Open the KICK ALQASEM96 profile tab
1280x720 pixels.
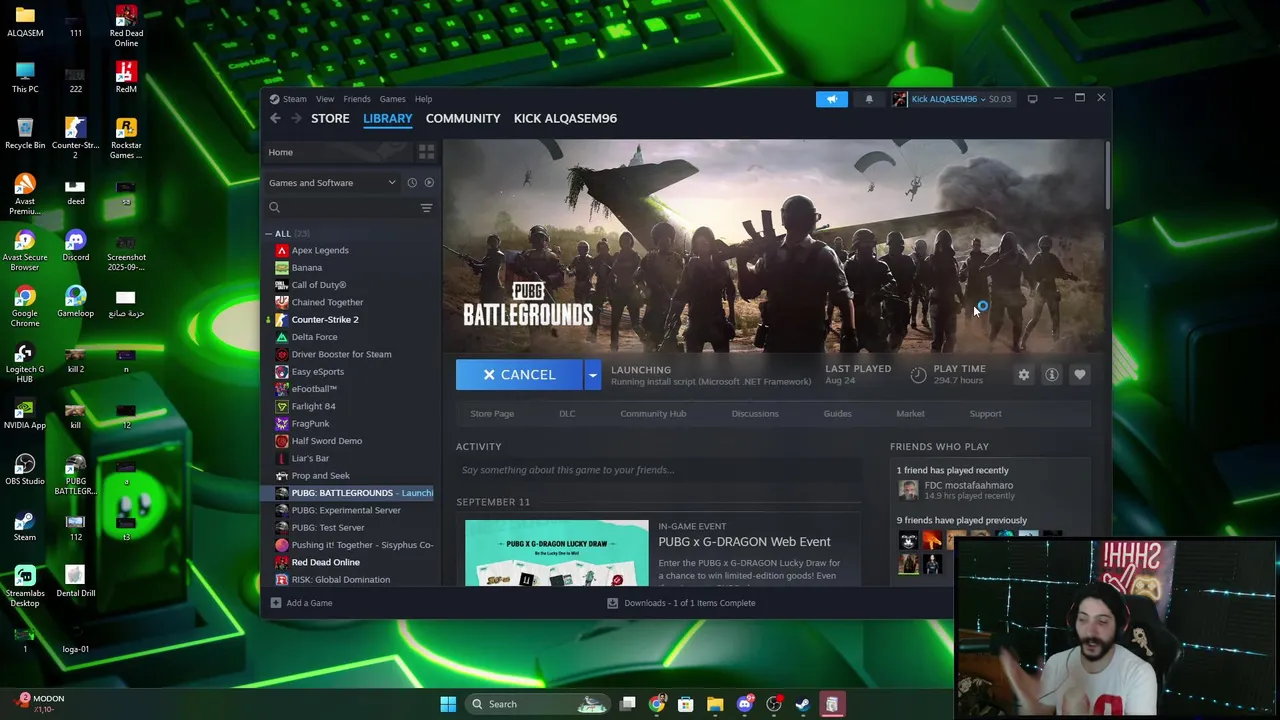tap(565, 118)
